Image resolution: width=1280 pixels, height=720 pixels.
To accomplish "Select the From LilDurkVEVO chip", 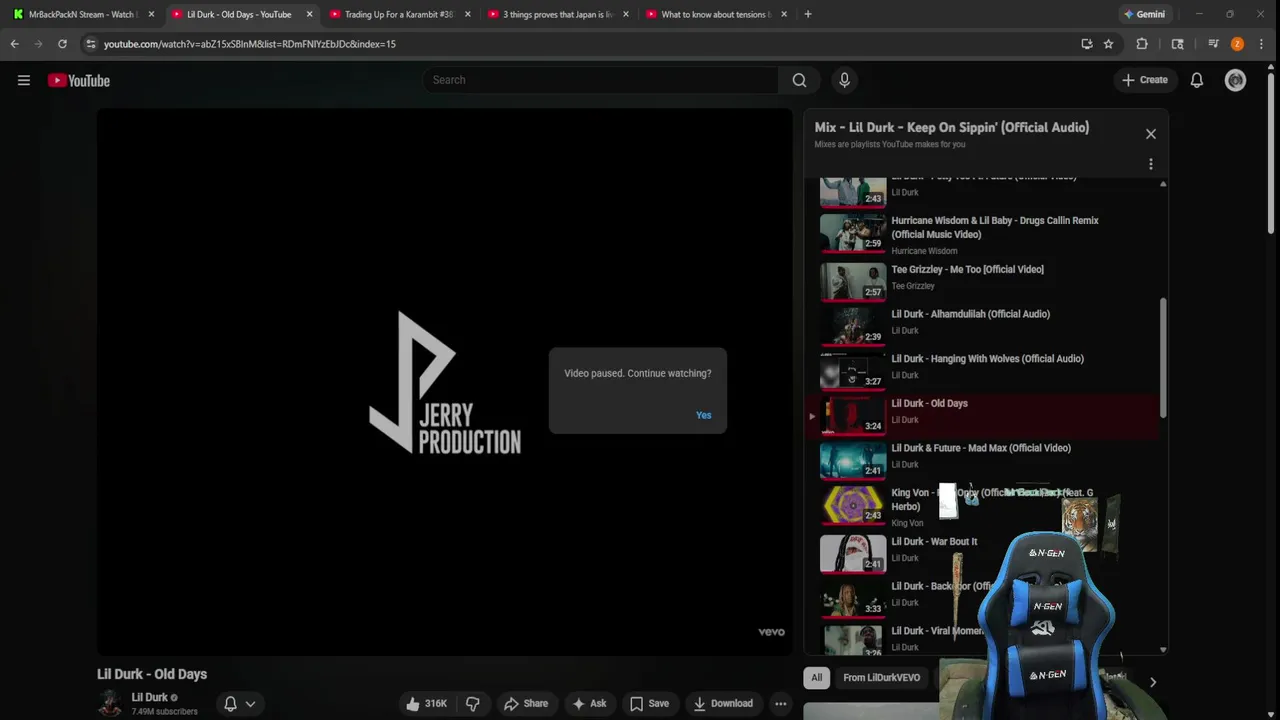I will click(881, 677).
